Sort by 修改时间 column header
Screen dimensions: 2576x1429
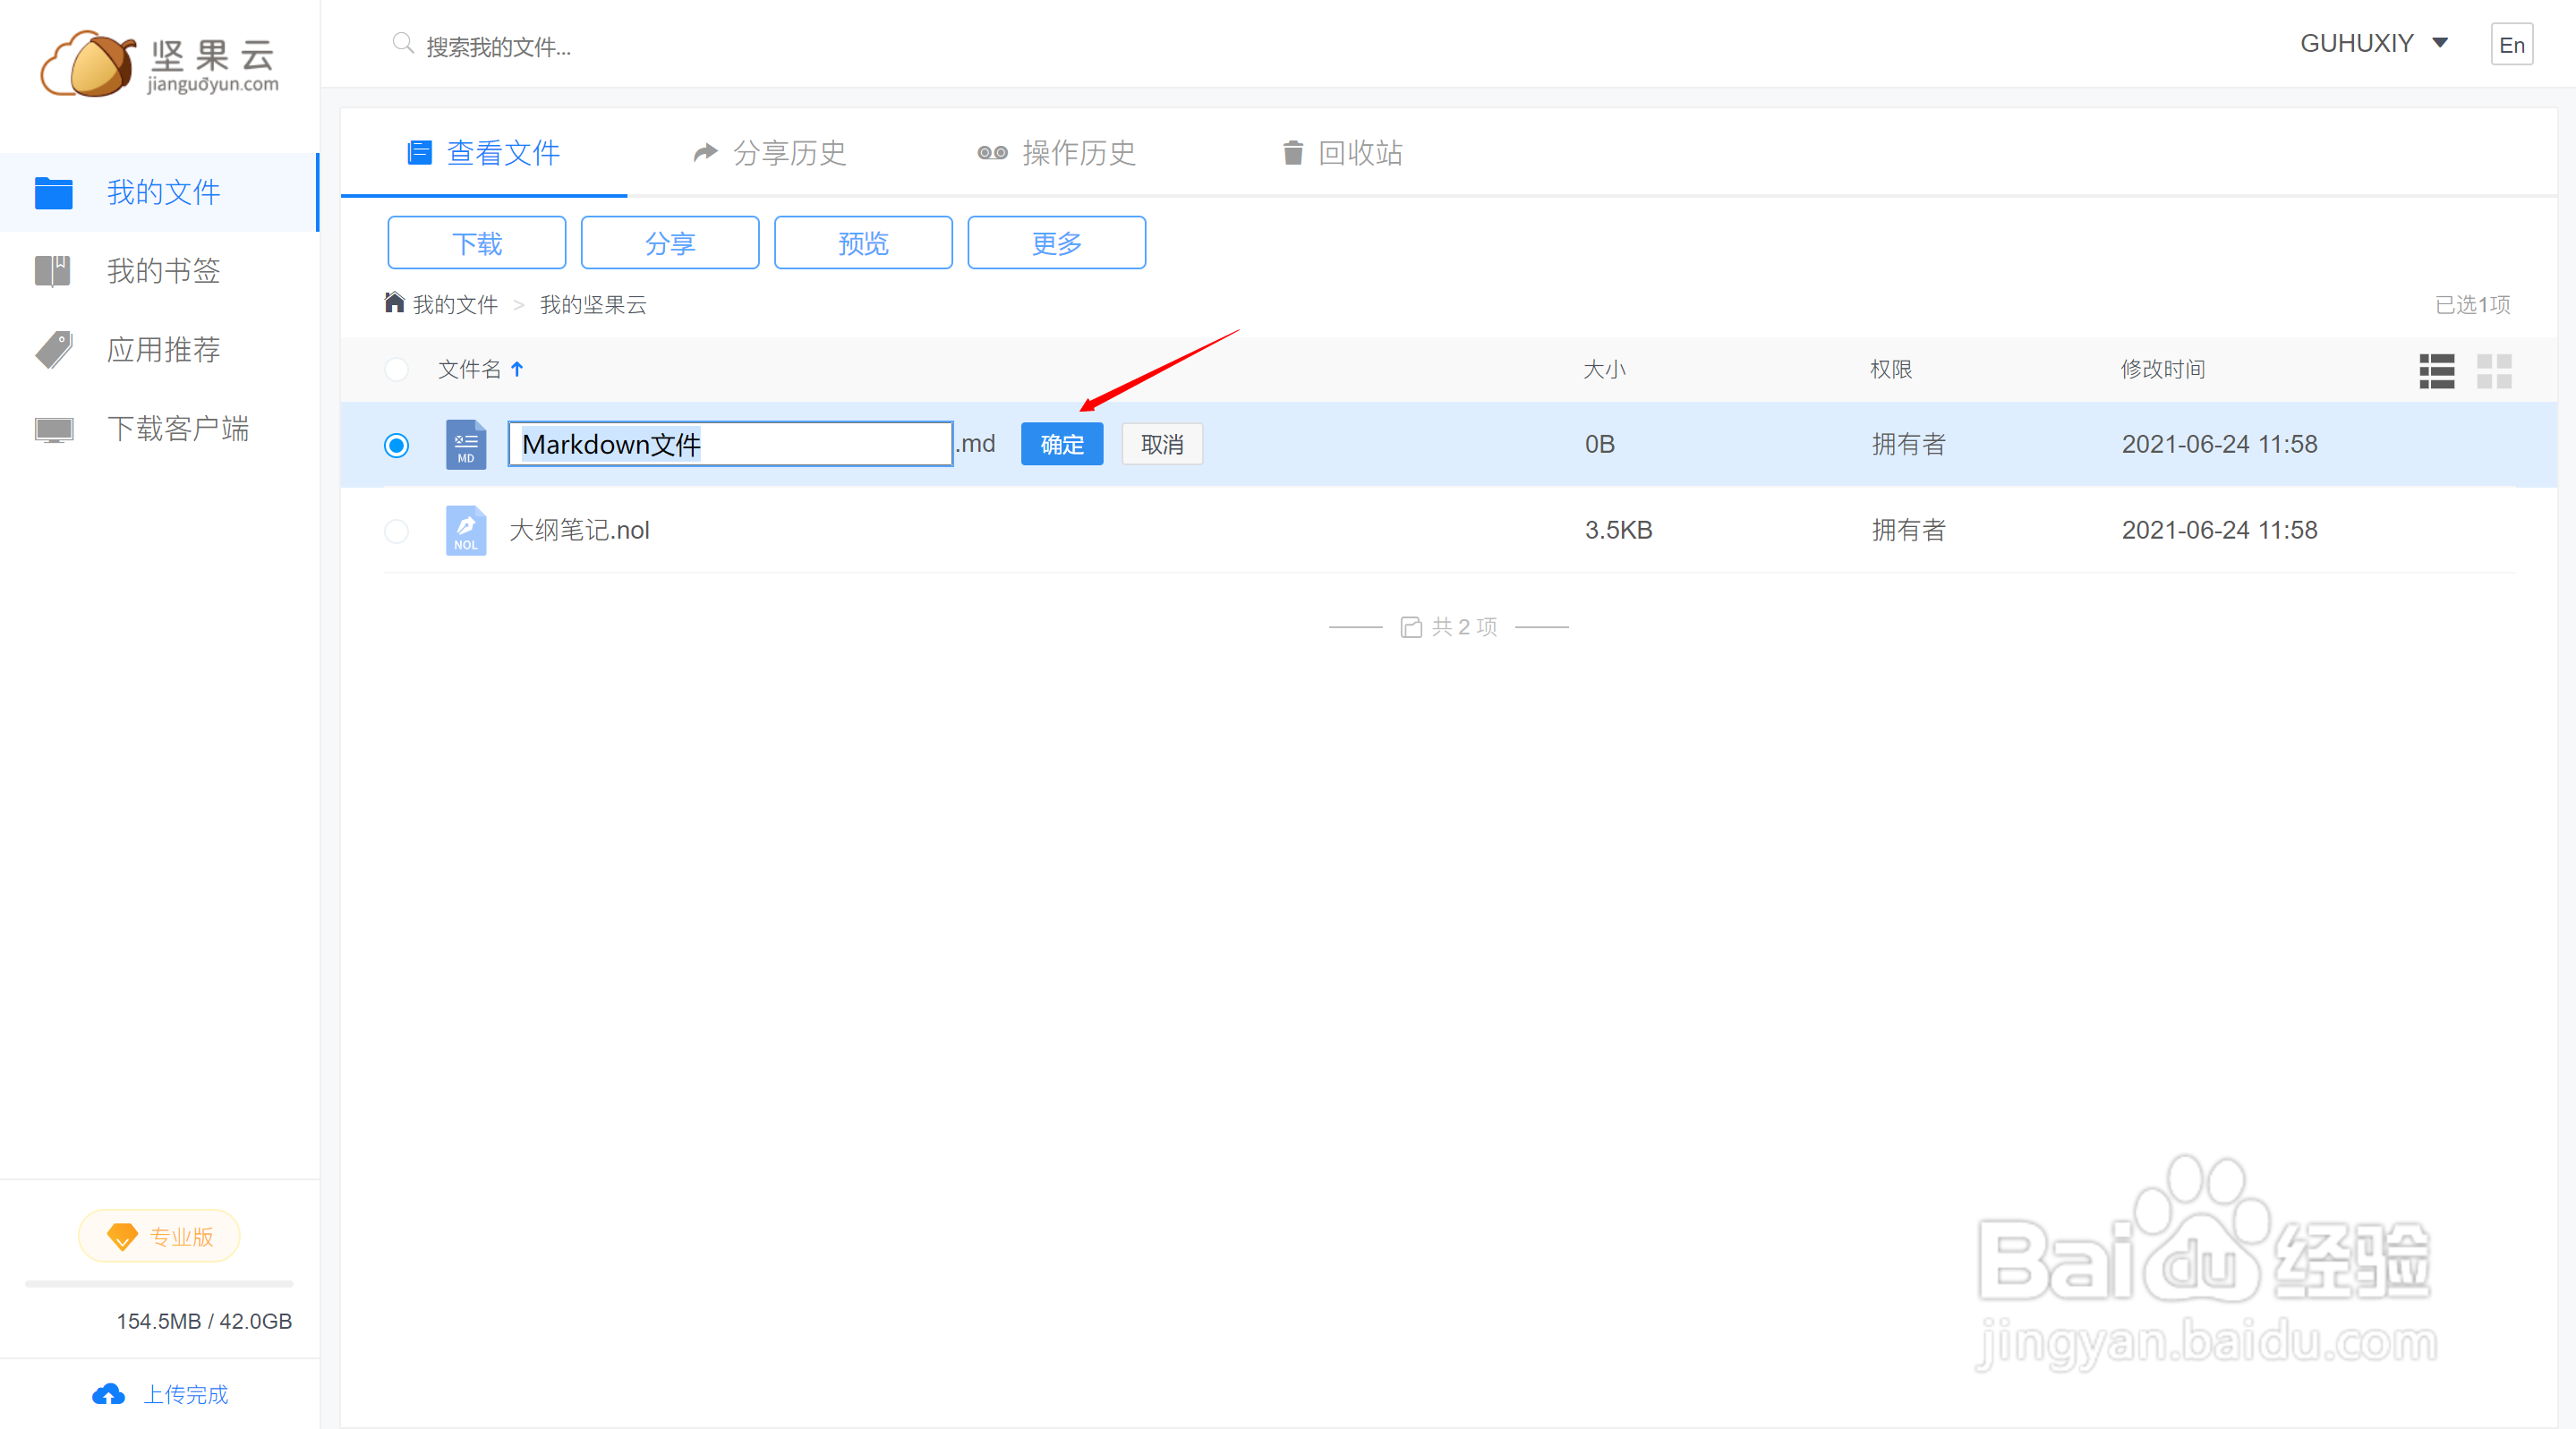point(2163,369)
